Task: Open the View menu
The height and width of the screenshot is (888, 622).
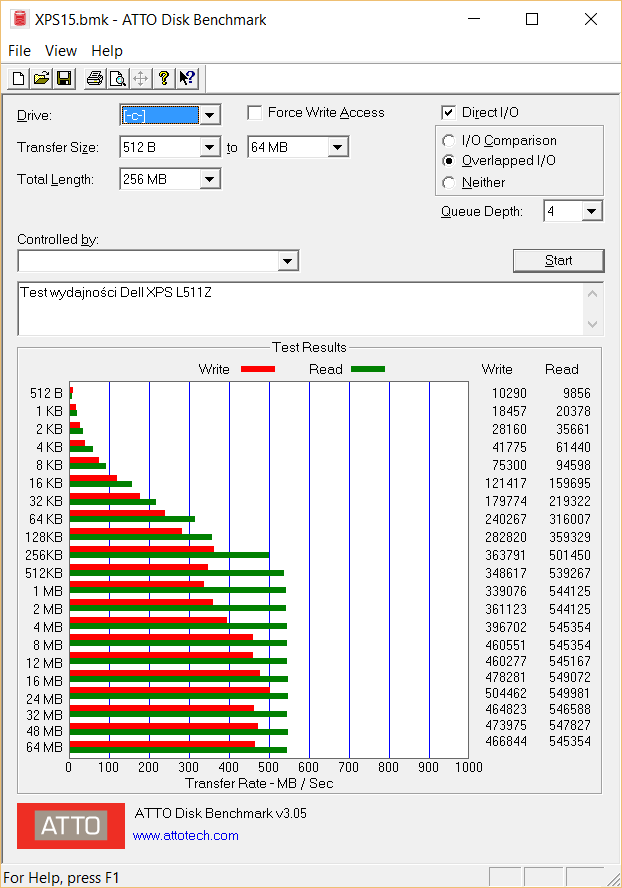Action: (x=61, y=51)
